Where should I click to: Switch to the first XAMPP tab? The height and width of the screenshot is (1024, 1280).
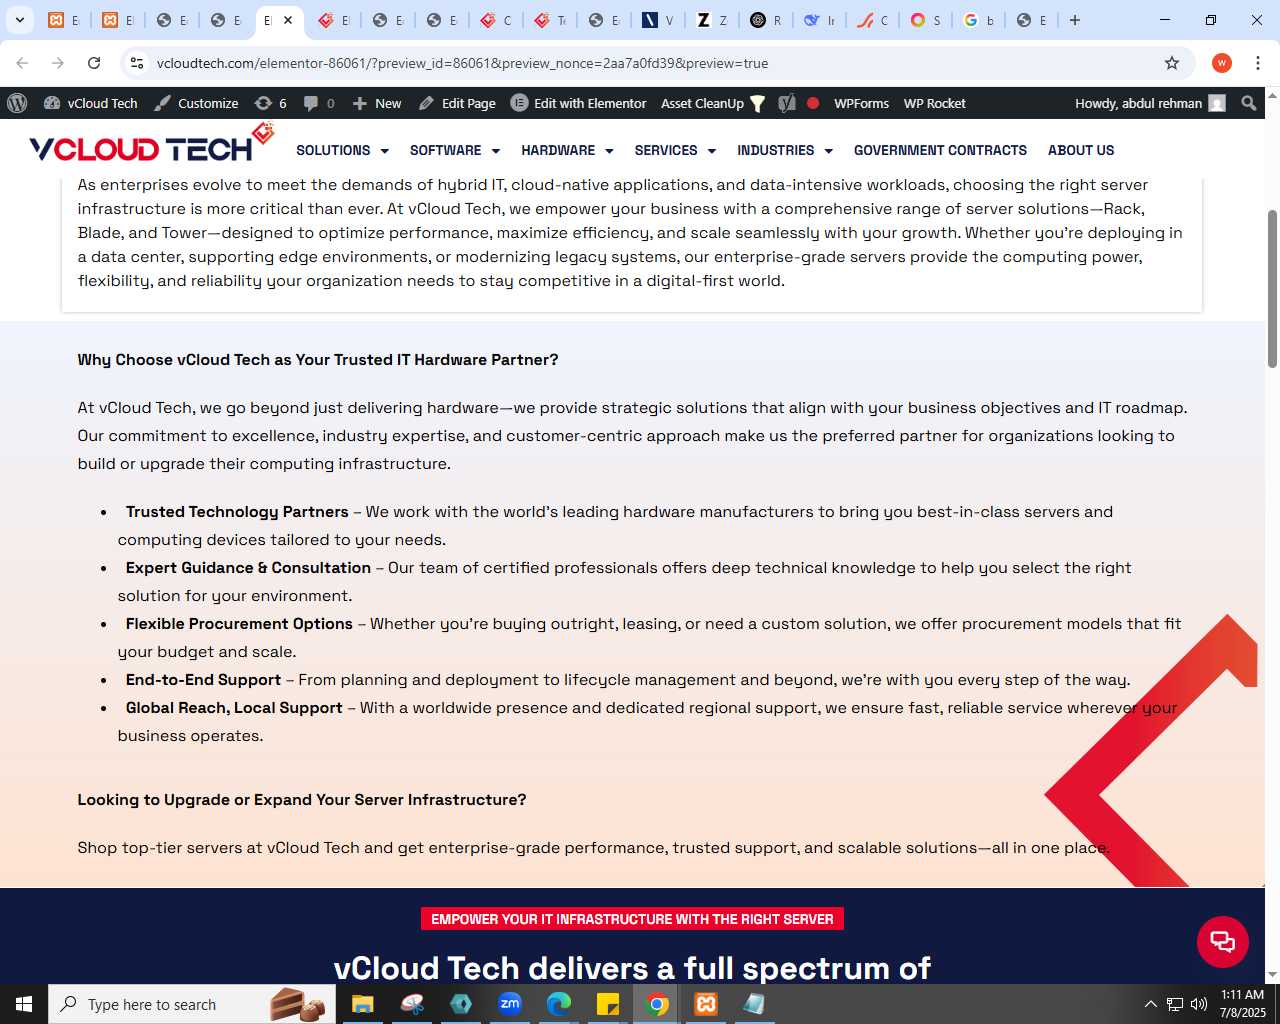64,20
